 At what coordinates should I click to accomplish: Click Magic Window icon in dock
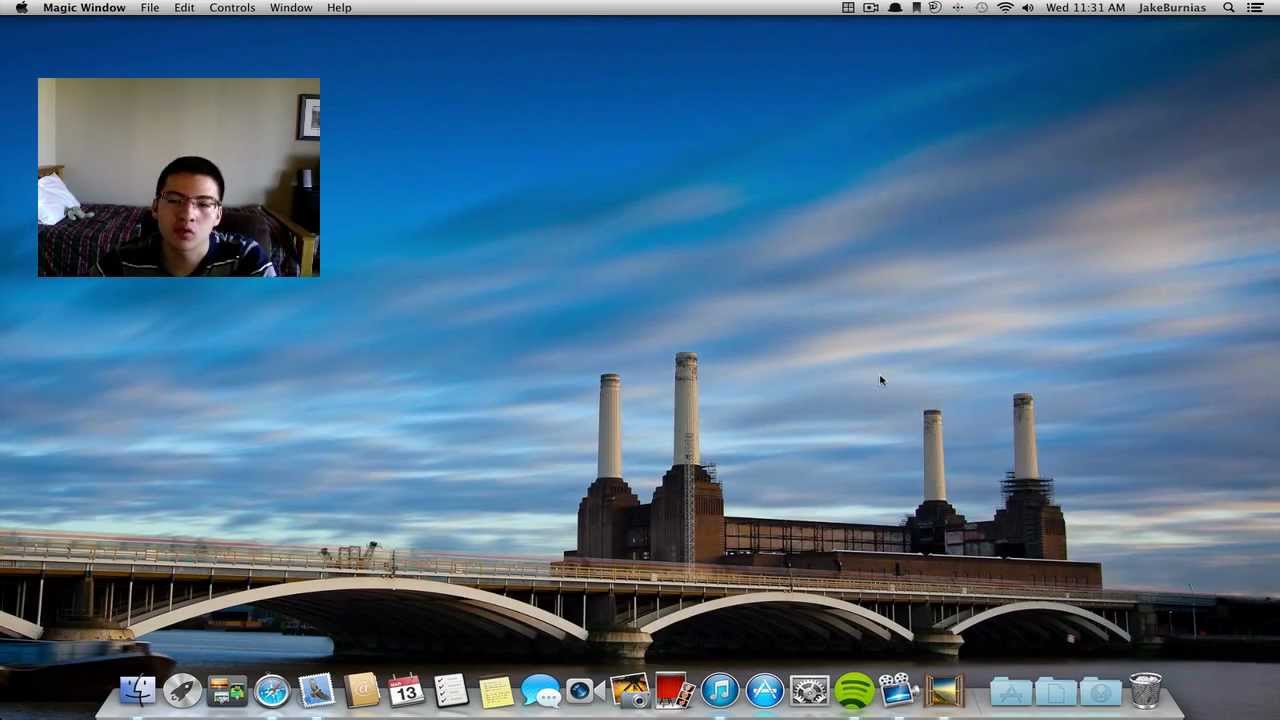944,690
